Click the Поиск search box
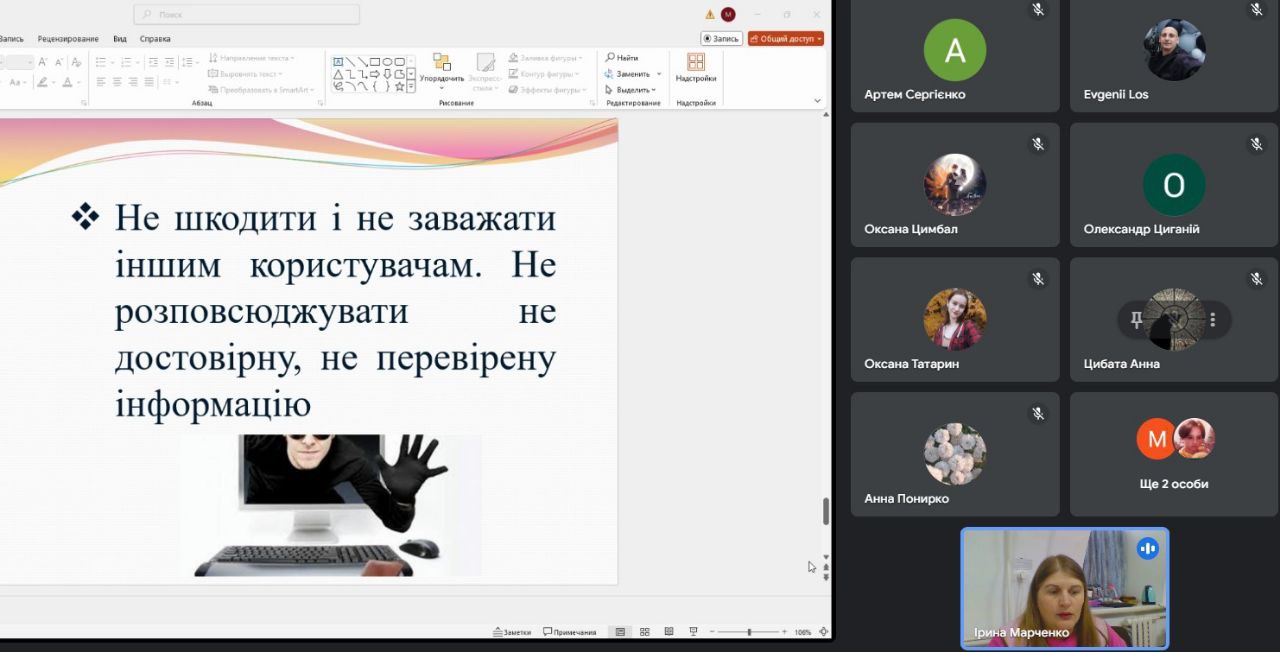The image size is (1280, 652). 246,14
